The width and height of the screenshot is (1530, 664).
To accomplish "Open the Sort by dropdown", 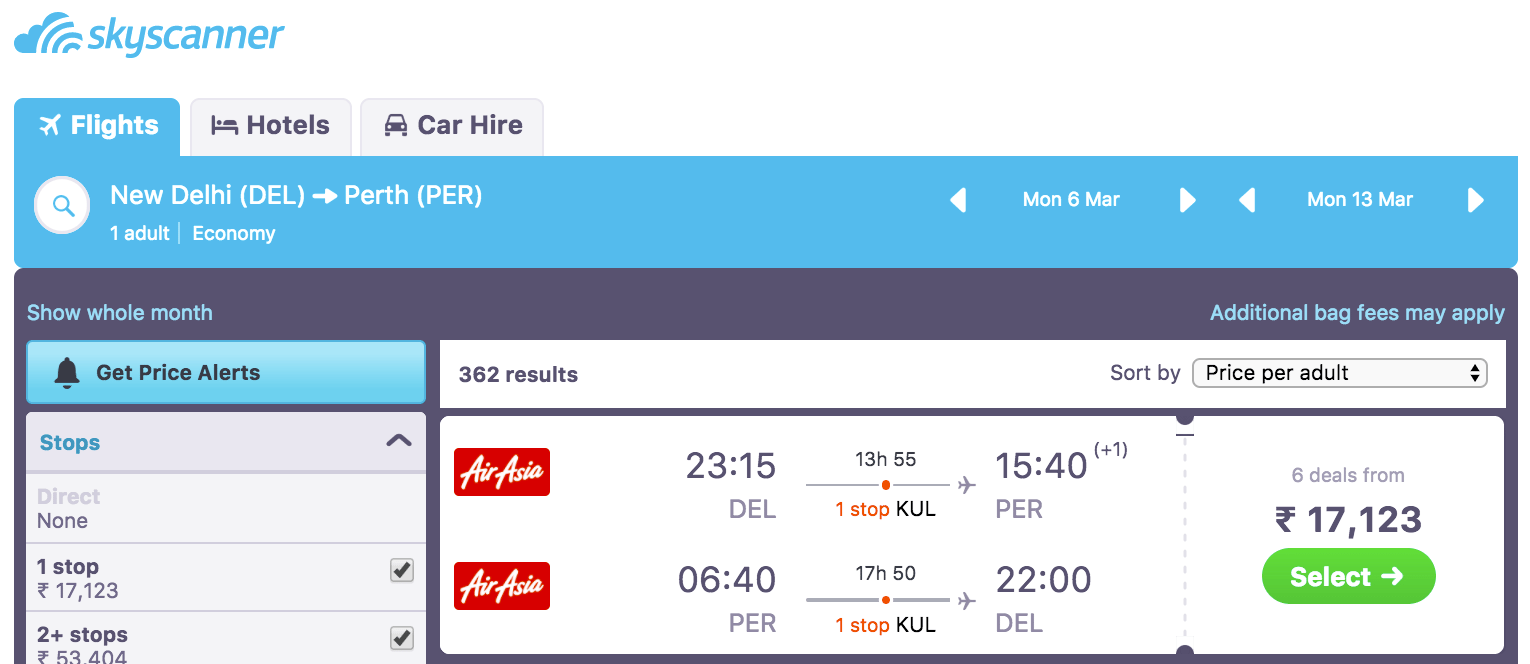I will tap(1340, 373).
